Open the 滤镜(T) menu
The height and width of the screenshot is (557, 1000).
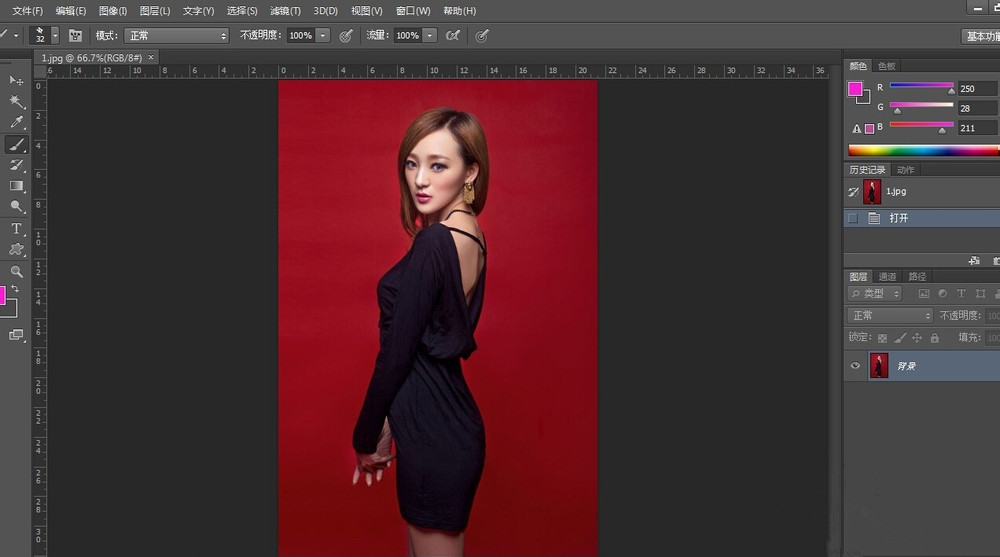coord(285,11)
